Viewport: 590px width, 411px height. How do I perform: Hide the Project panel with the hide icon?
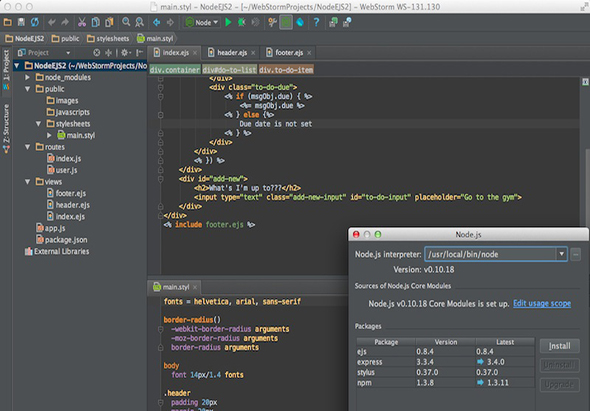tap(140, 53)
